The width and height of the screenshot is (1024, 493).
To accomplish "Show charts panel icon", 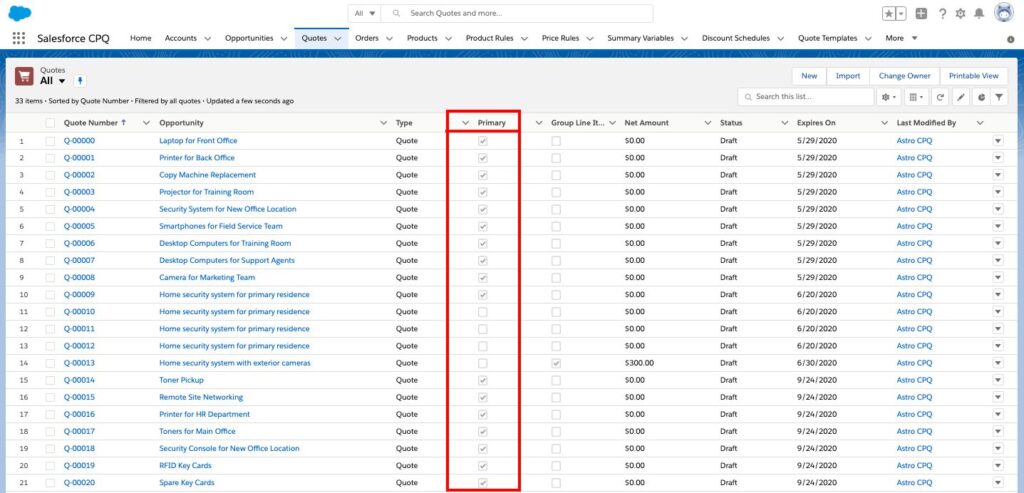I will pyautogui.click(x=980, y=97).
